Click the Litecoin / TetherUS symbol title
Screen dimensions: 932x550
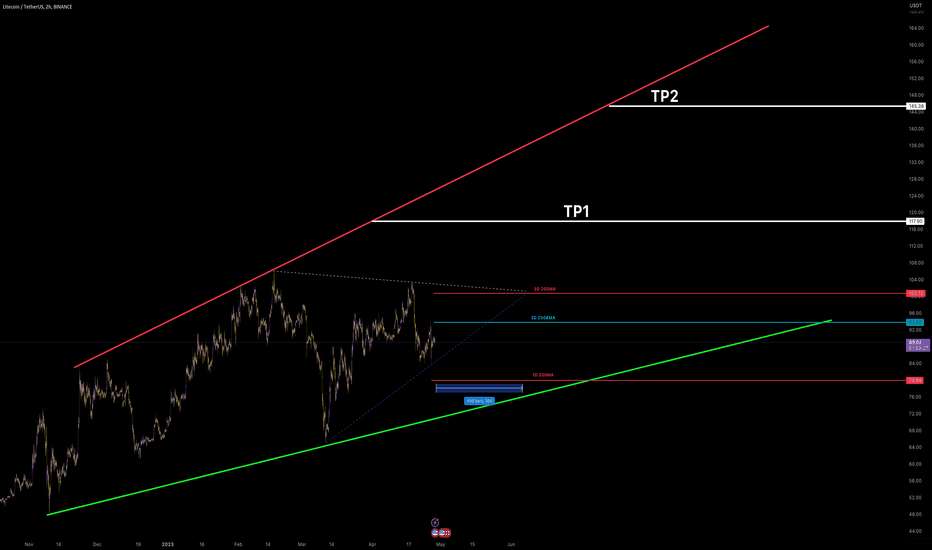pos(37,7)
